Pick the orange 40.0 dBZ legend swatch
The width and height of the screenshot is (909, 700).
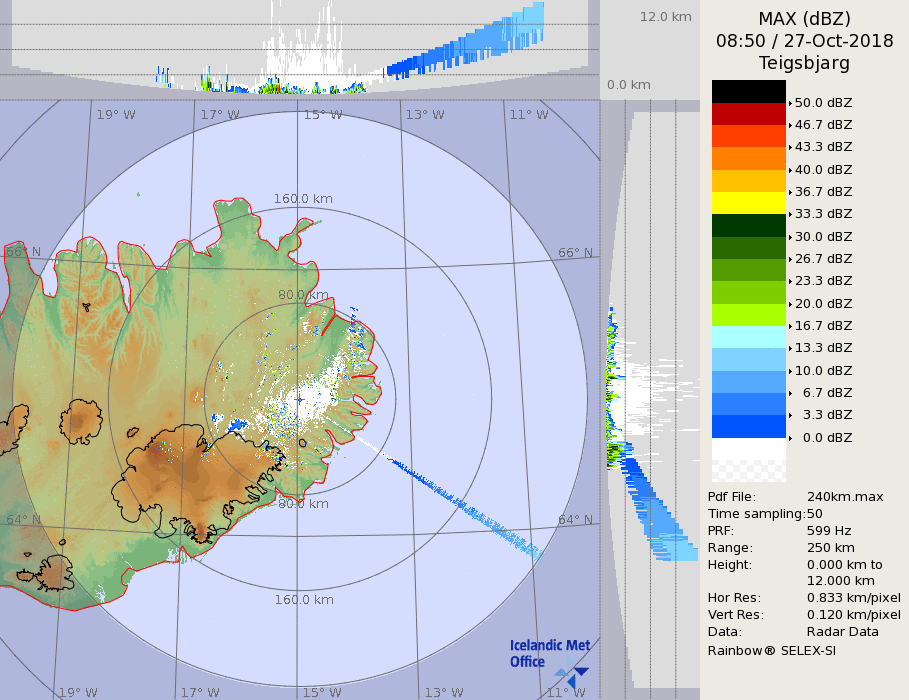[748, 158]
